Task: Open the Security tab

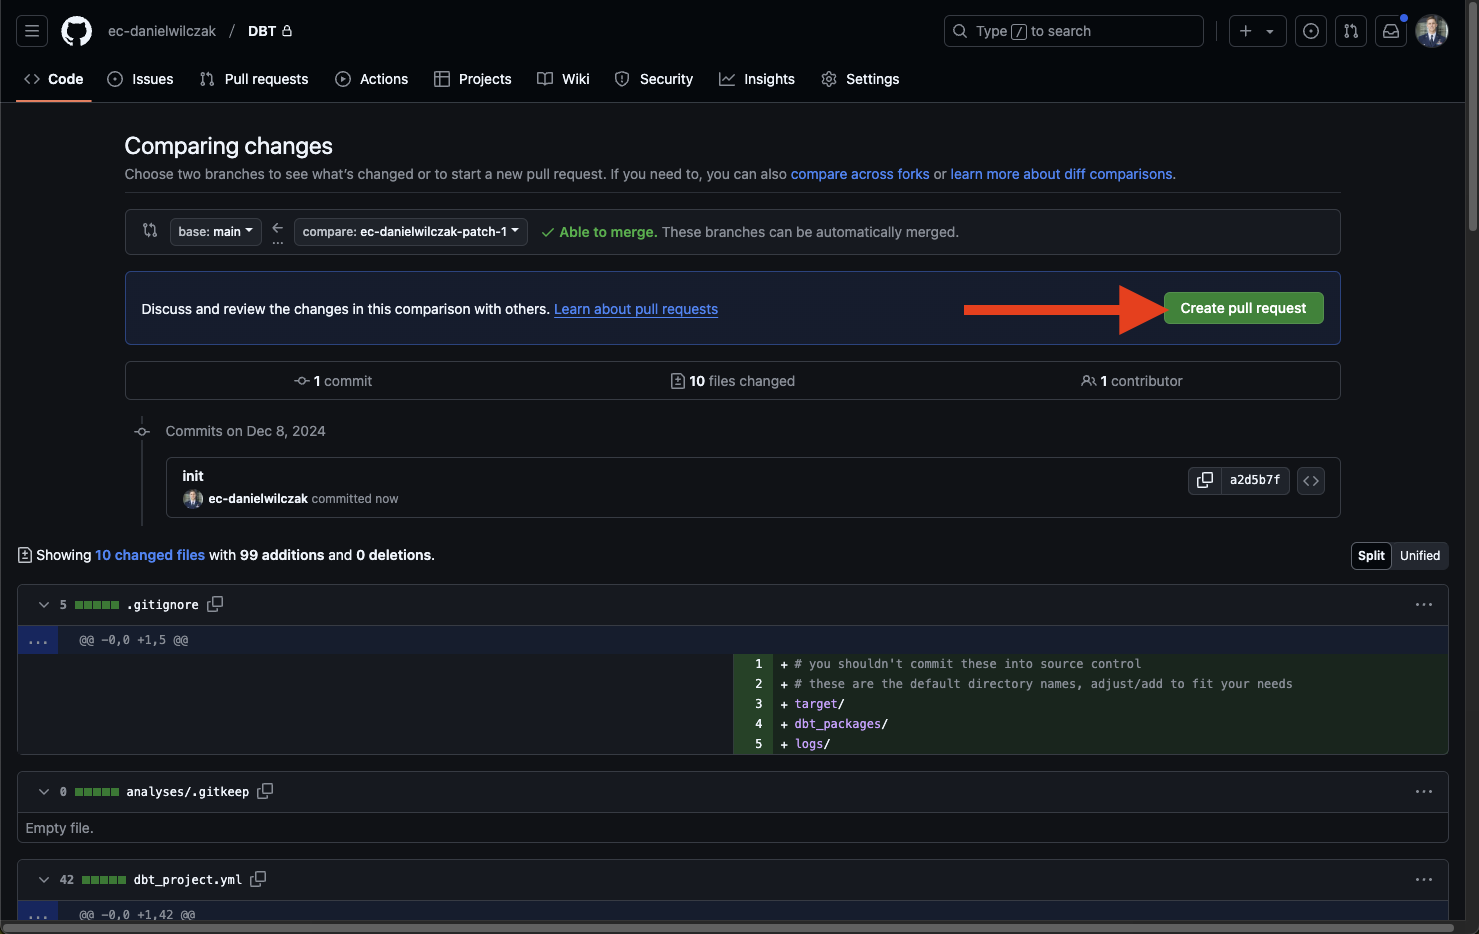Action: [x=654, y=79]
